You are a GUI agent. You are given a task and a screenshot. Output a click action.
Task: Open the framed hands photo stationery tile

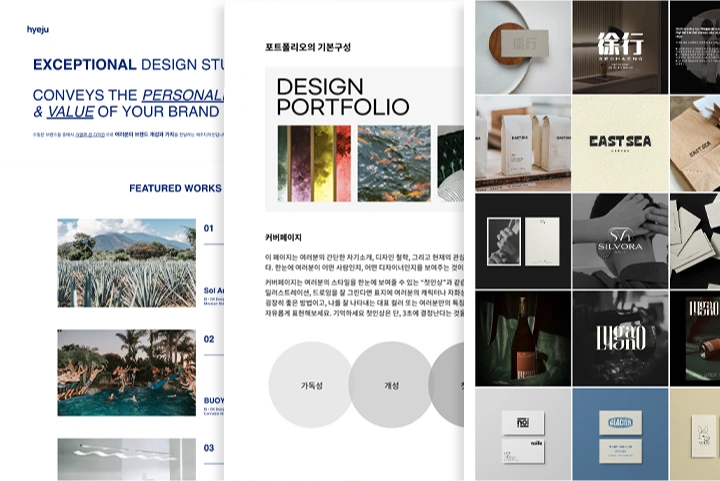point(523,241)
